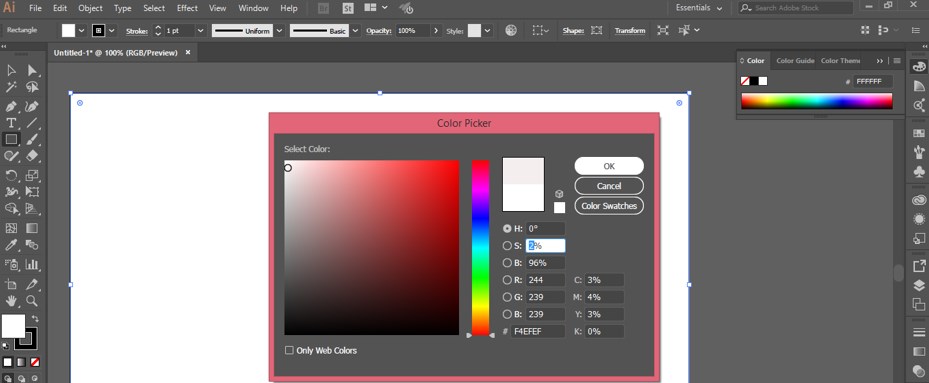Select the Curvature tool
The width and height of the screenshot is (929, 383).
click(x=32, y=106)
